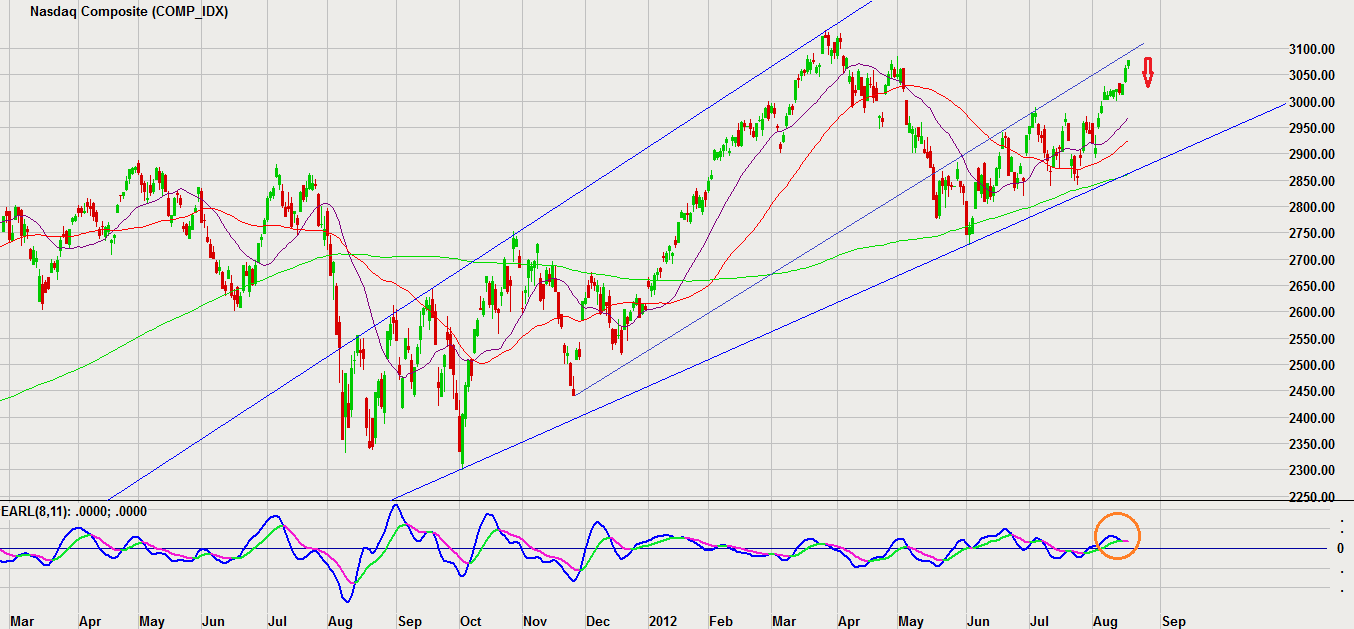The image size is (1354, 629).
Task: Select the 3000.00 price axis label
Action: pos(1309,102)
